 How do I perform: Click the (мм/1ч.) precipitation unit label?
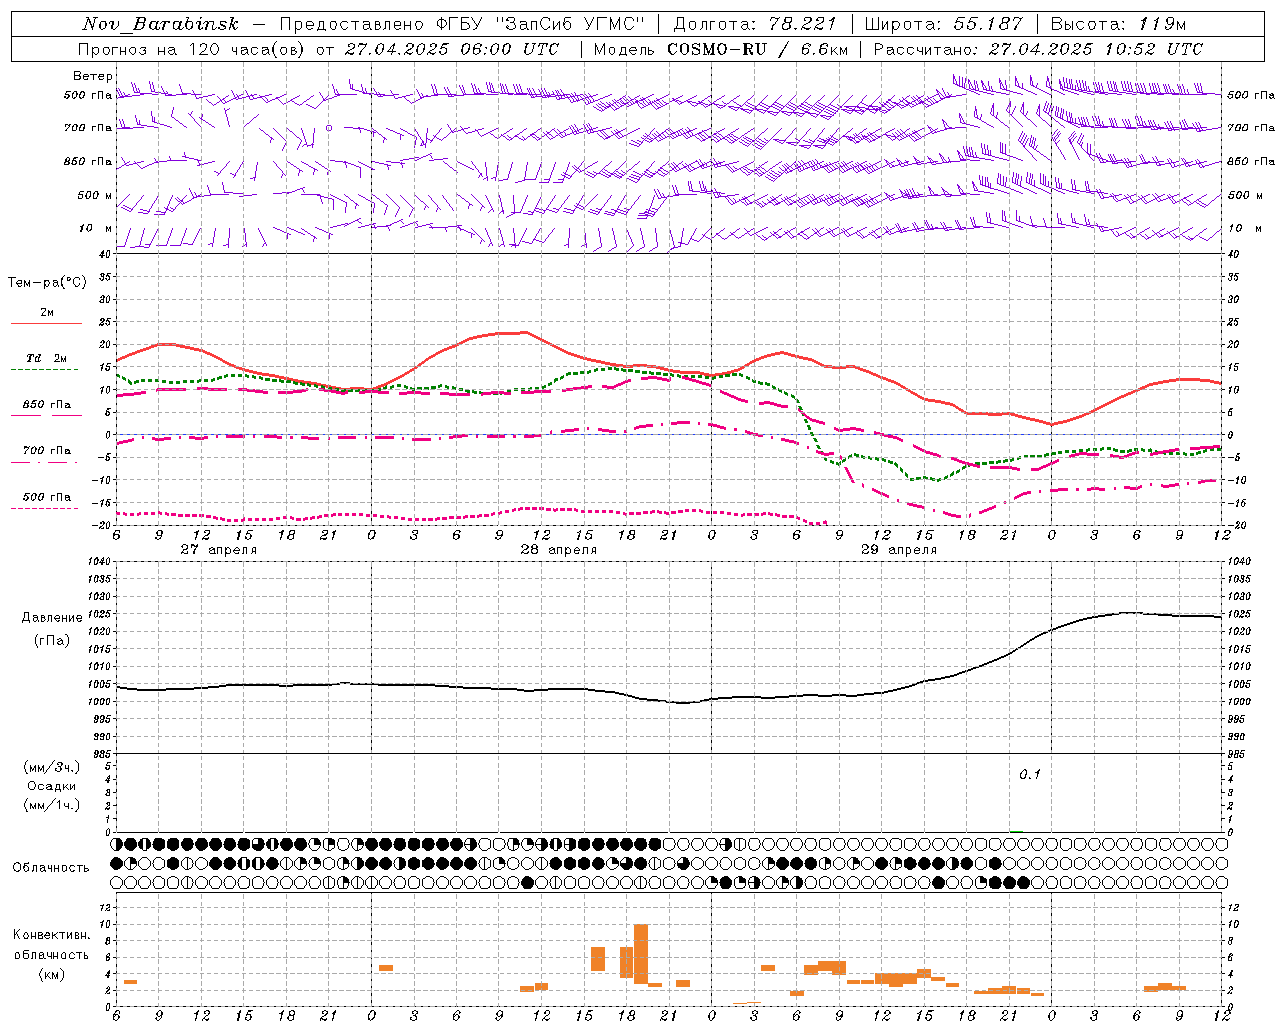pyautogui.click(x=52, y=805)
